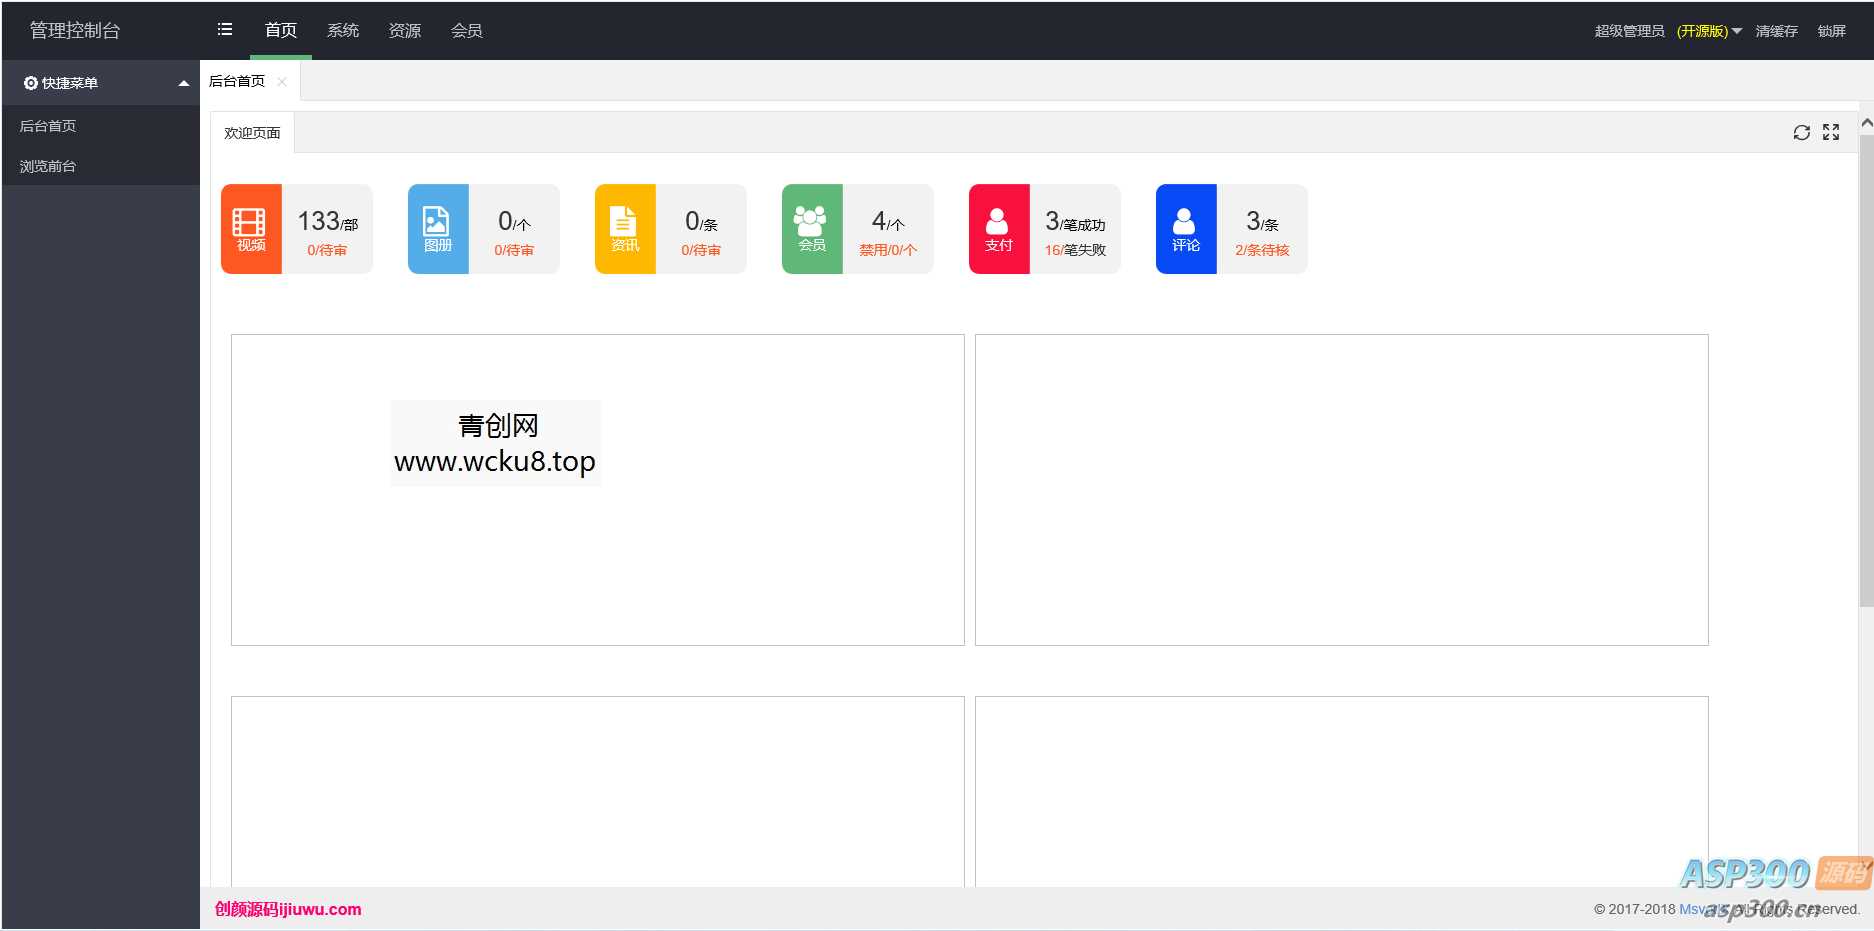Enter fullscreen using the expand icon
Screen dimensions: 1874x931
(x=1831, y=133)
